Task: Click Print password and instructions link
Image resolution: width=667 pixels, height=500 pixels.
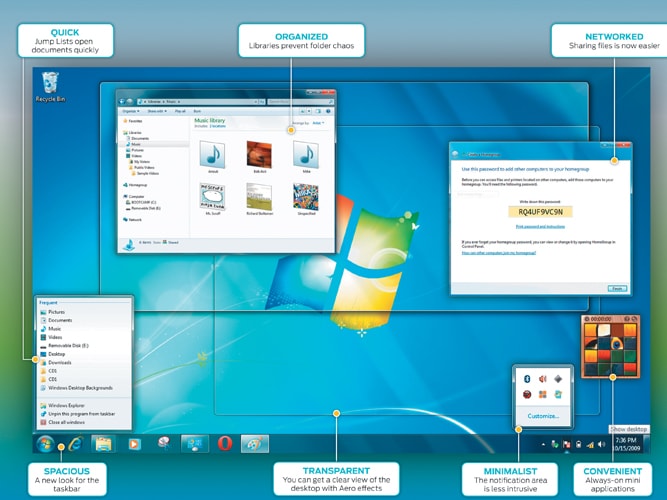Action: [540, 227]
